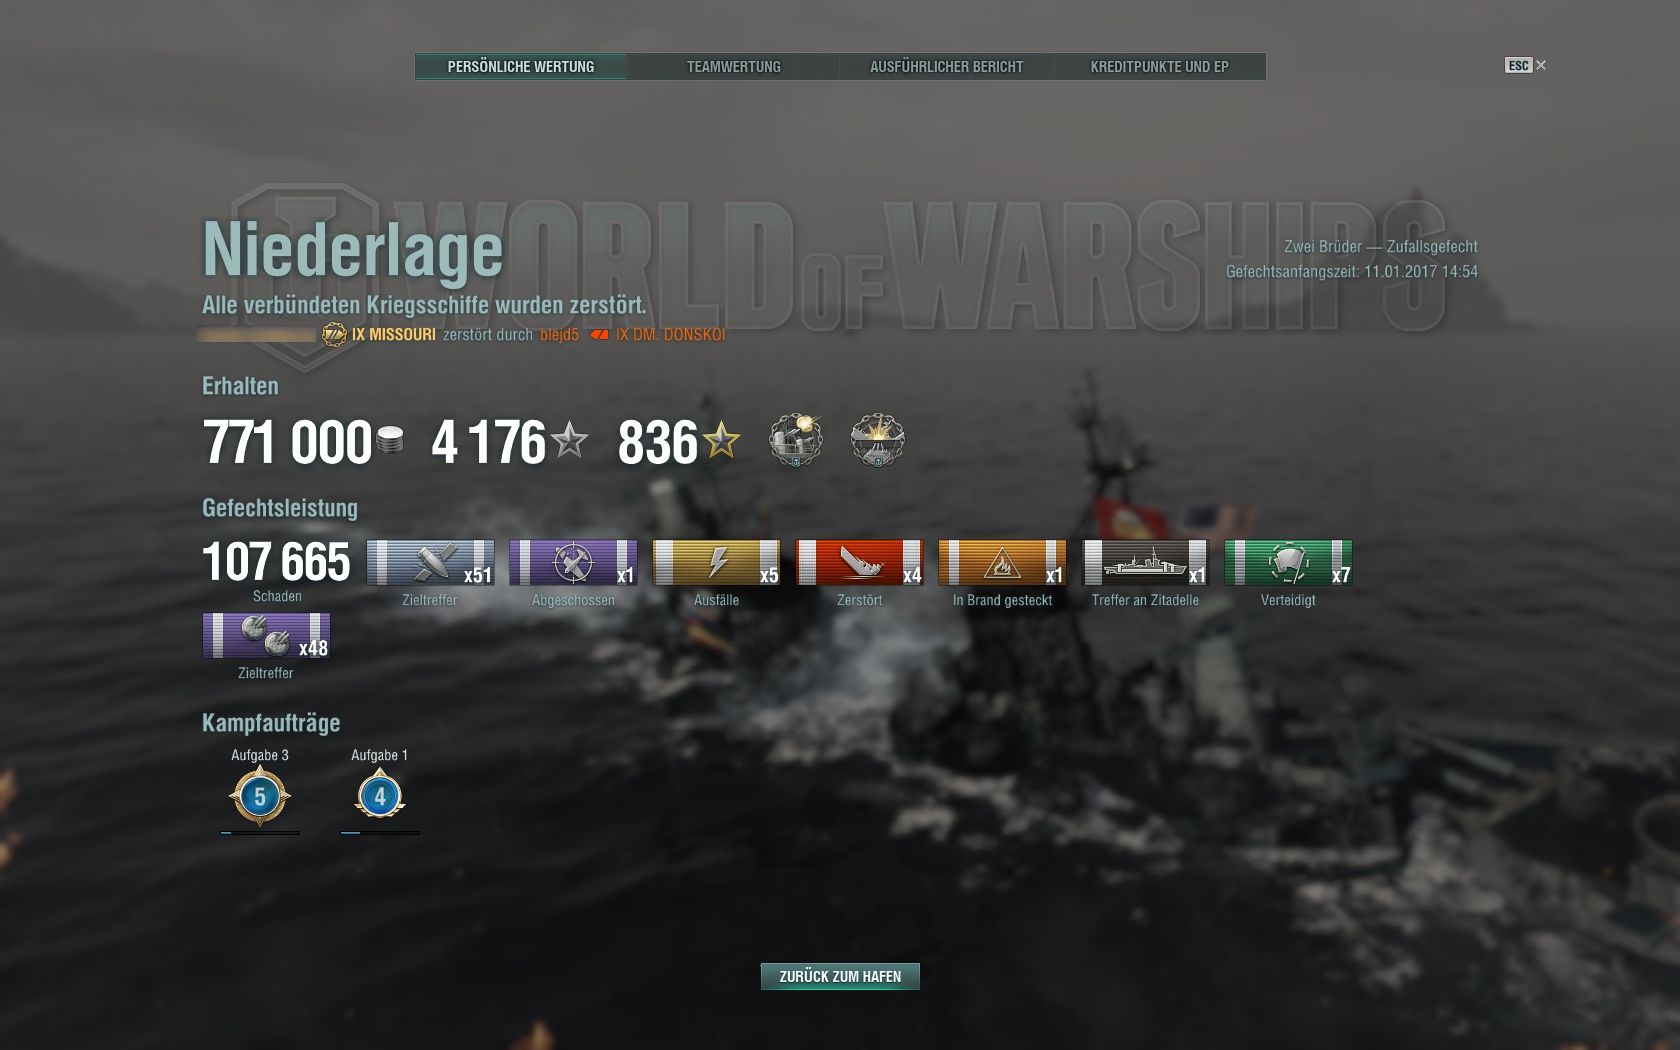
Task: Select the Zerstört red ribbon
Action: pos(859,562)
